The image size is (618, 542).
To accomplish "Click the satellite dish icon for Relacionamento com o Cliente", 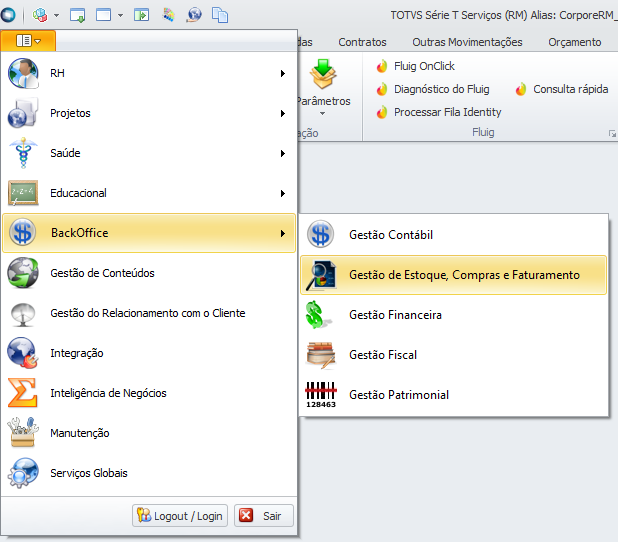I will coord(23,314).
